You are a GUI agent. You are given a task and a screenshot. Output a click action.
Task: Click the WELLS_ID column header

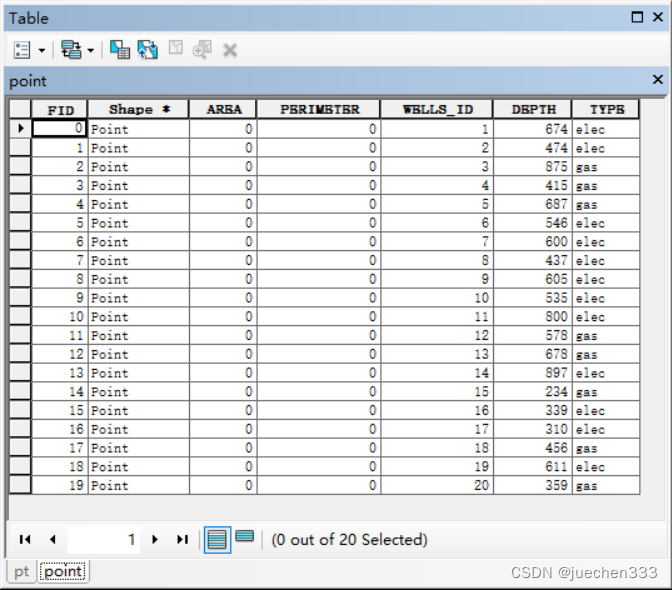[437, 110]
